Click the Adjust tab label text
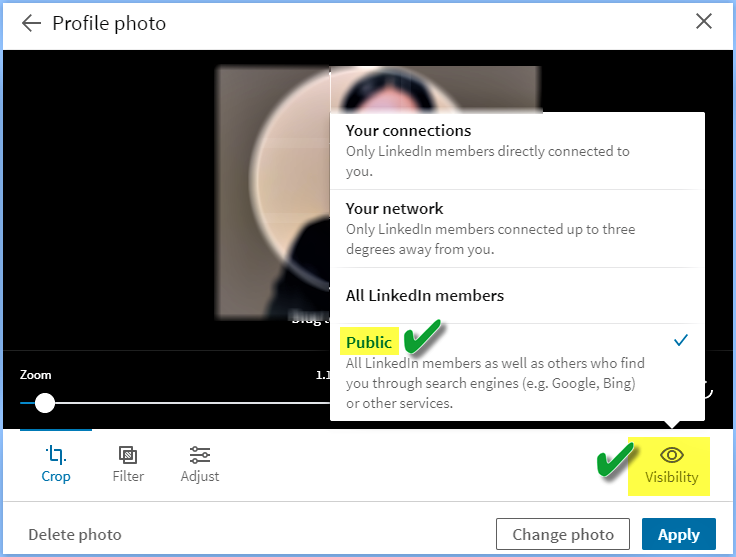The width and height of the screenshot is (736, 557). point(200,477)
